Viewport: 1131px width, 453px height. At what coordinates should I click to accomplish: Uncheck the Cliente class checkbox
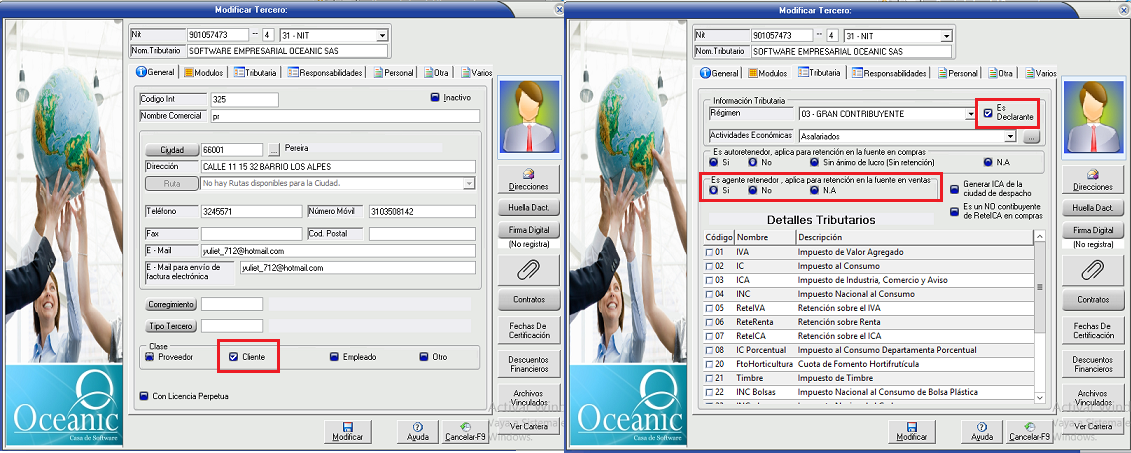click(233, 356)
